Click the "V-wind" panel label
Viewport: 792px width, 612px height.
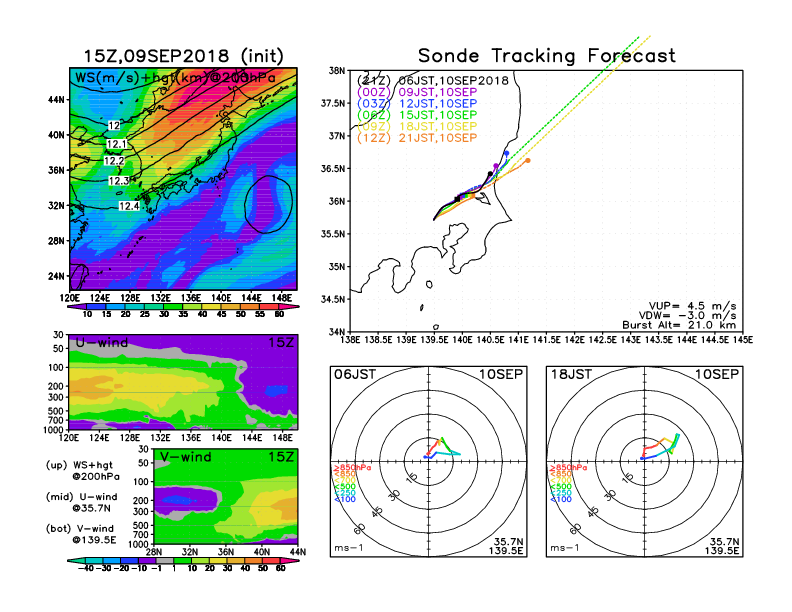point(186,457)
